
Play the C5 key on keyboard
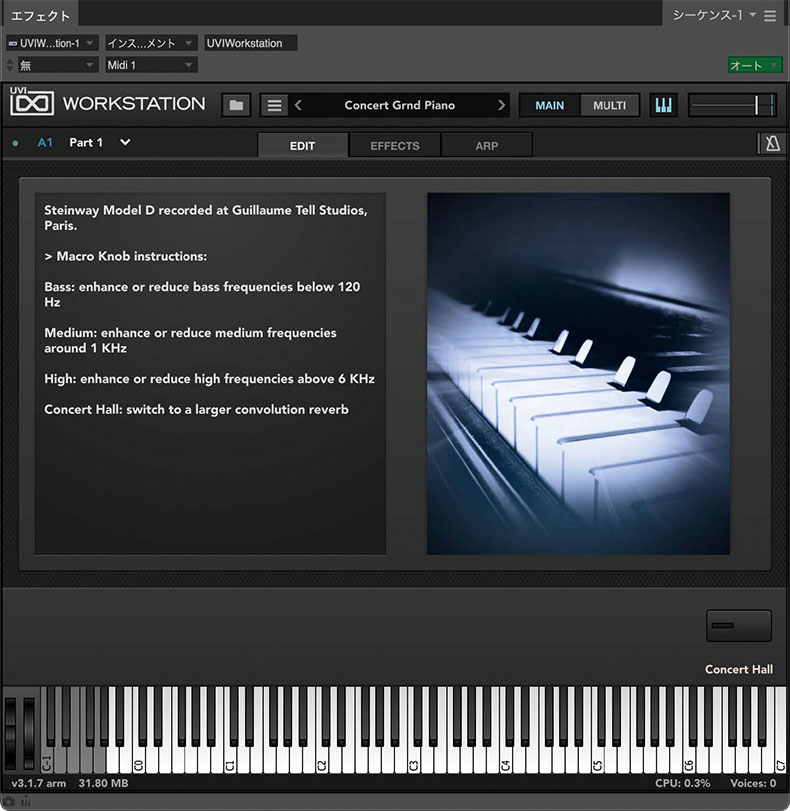coord(597,760)
